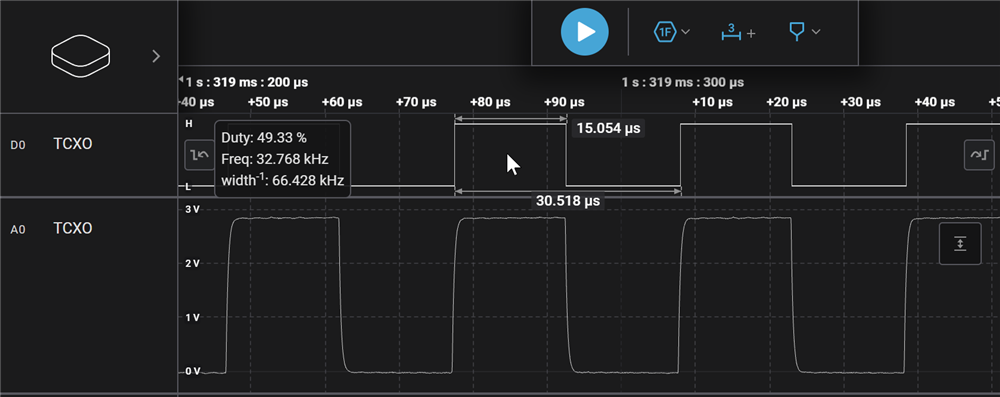Click the marker flag icon

pyautogui.click(x=797, y=32)
